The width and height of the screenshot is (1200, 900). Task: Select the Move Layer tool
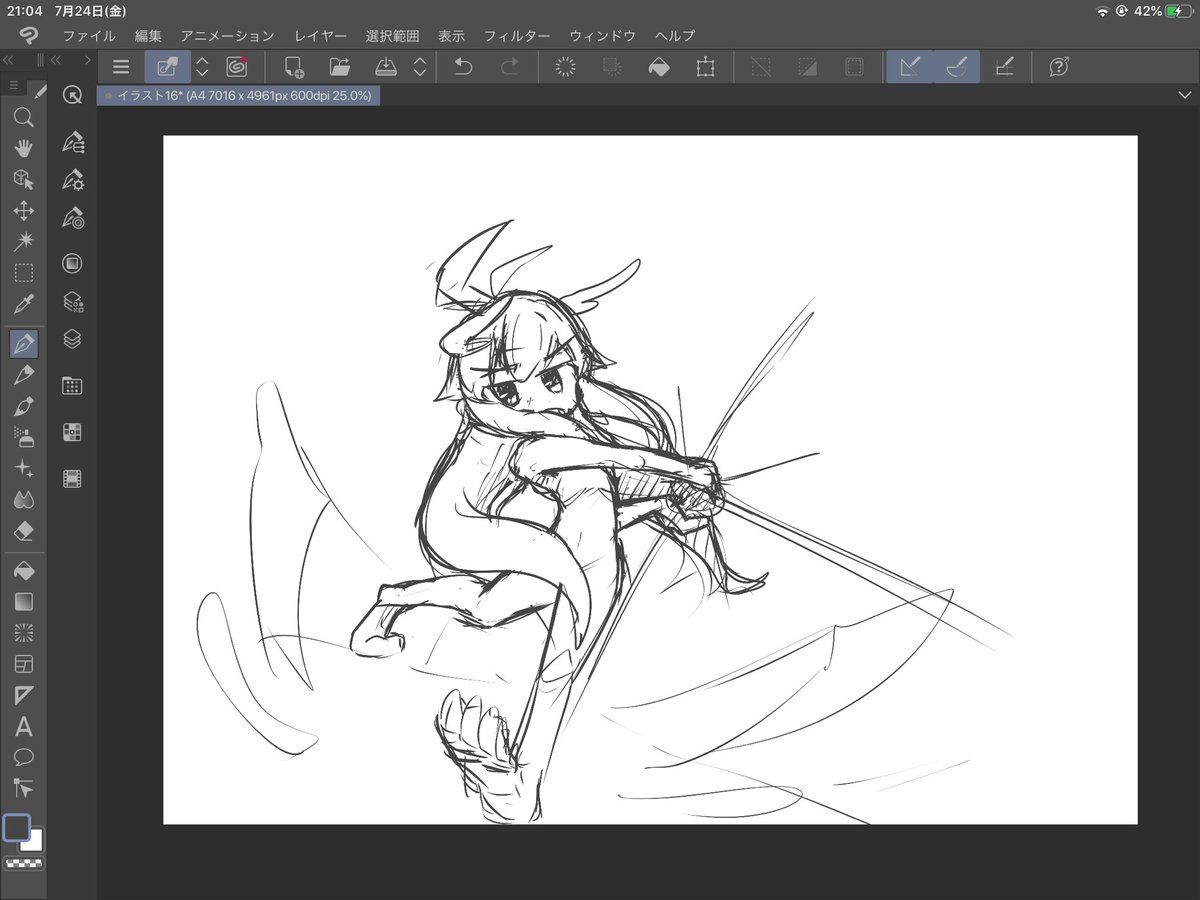click(24, 210)
